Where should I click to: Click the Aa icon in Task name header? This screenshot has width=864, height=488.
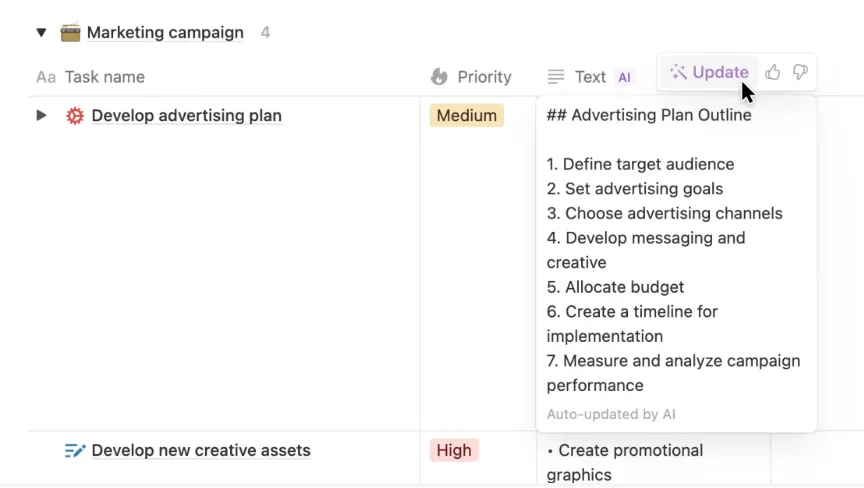46,77
